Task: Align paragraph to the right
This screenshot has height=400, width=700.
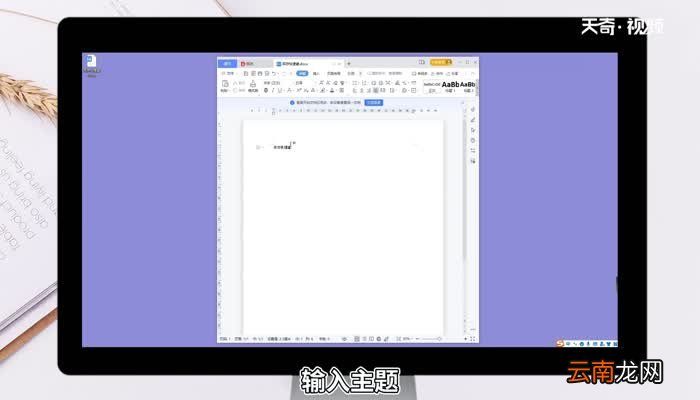Action: [369, 91]
